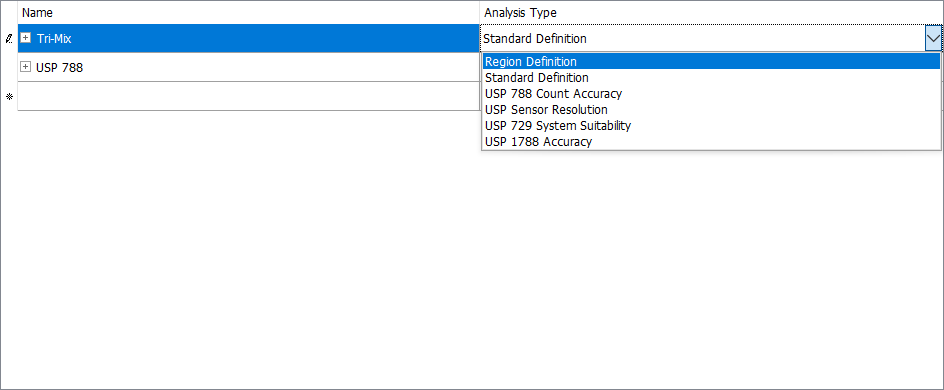Select the USP 788 name cell
The width and height of the screenshot is (944, 390).
pyautogui.click(x=249, y=67)
